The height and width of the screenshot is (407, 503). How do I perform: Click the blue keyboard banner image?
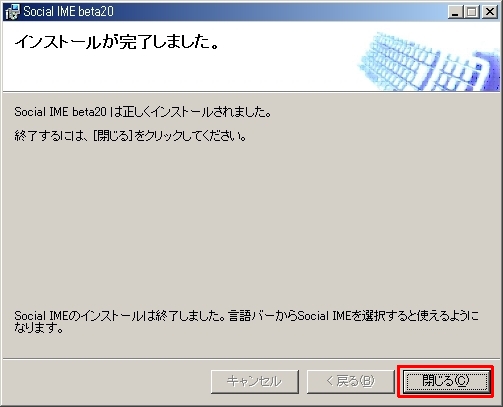click(x=429, y=61)
